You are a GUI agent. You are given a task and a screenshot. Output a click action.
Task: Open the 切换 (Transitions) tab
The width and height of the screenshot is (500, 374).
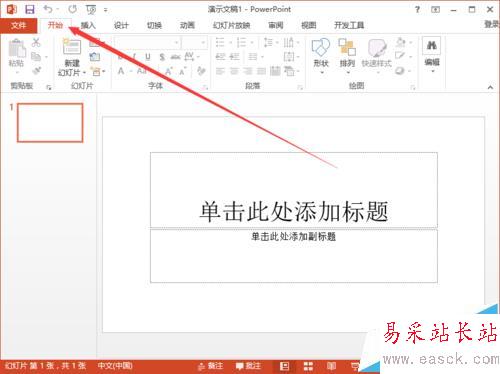point(154,25)
